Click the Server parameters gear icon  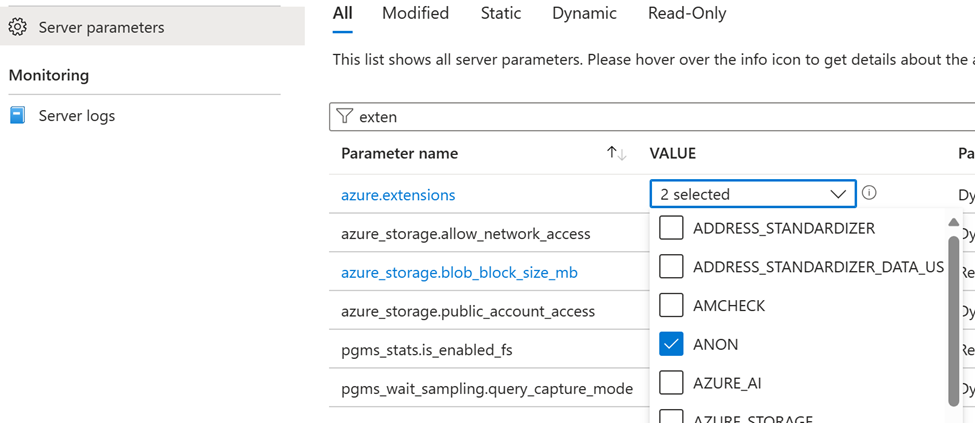tap(17, 27)
